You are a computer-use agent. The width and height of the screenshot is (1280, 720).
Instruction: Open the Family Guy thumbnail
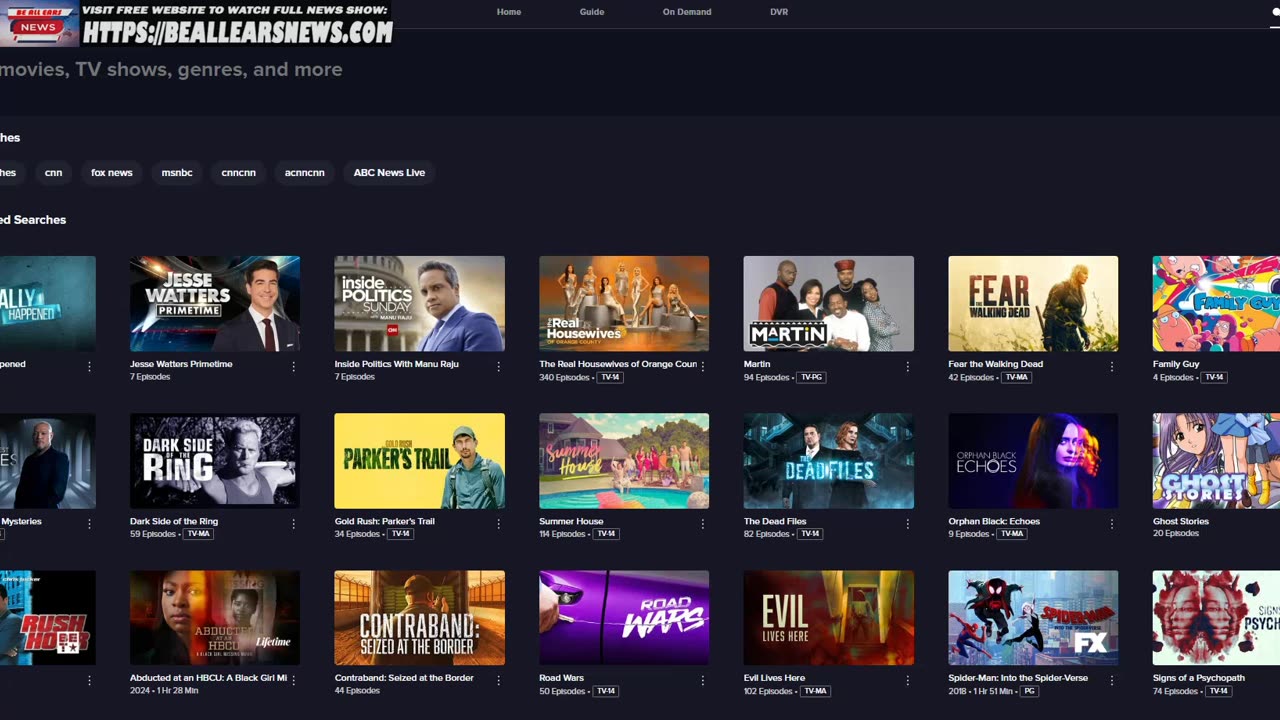[1216, 303]
